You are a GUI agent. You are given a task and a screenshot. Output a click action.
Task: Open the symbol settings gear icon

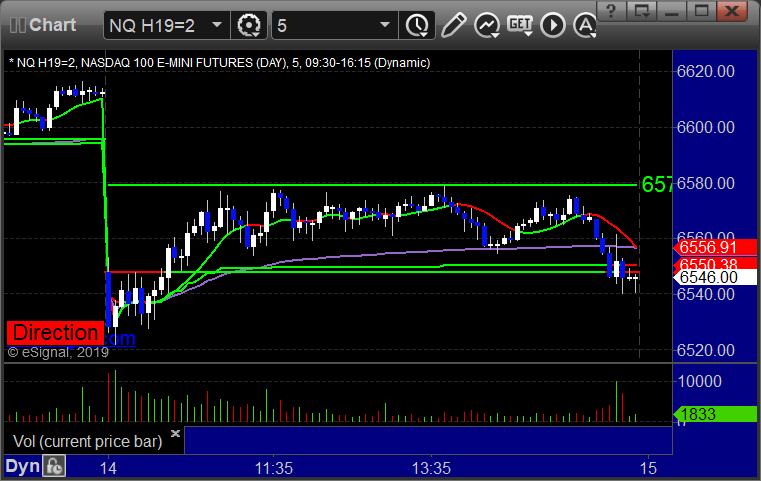coord(248,25)
